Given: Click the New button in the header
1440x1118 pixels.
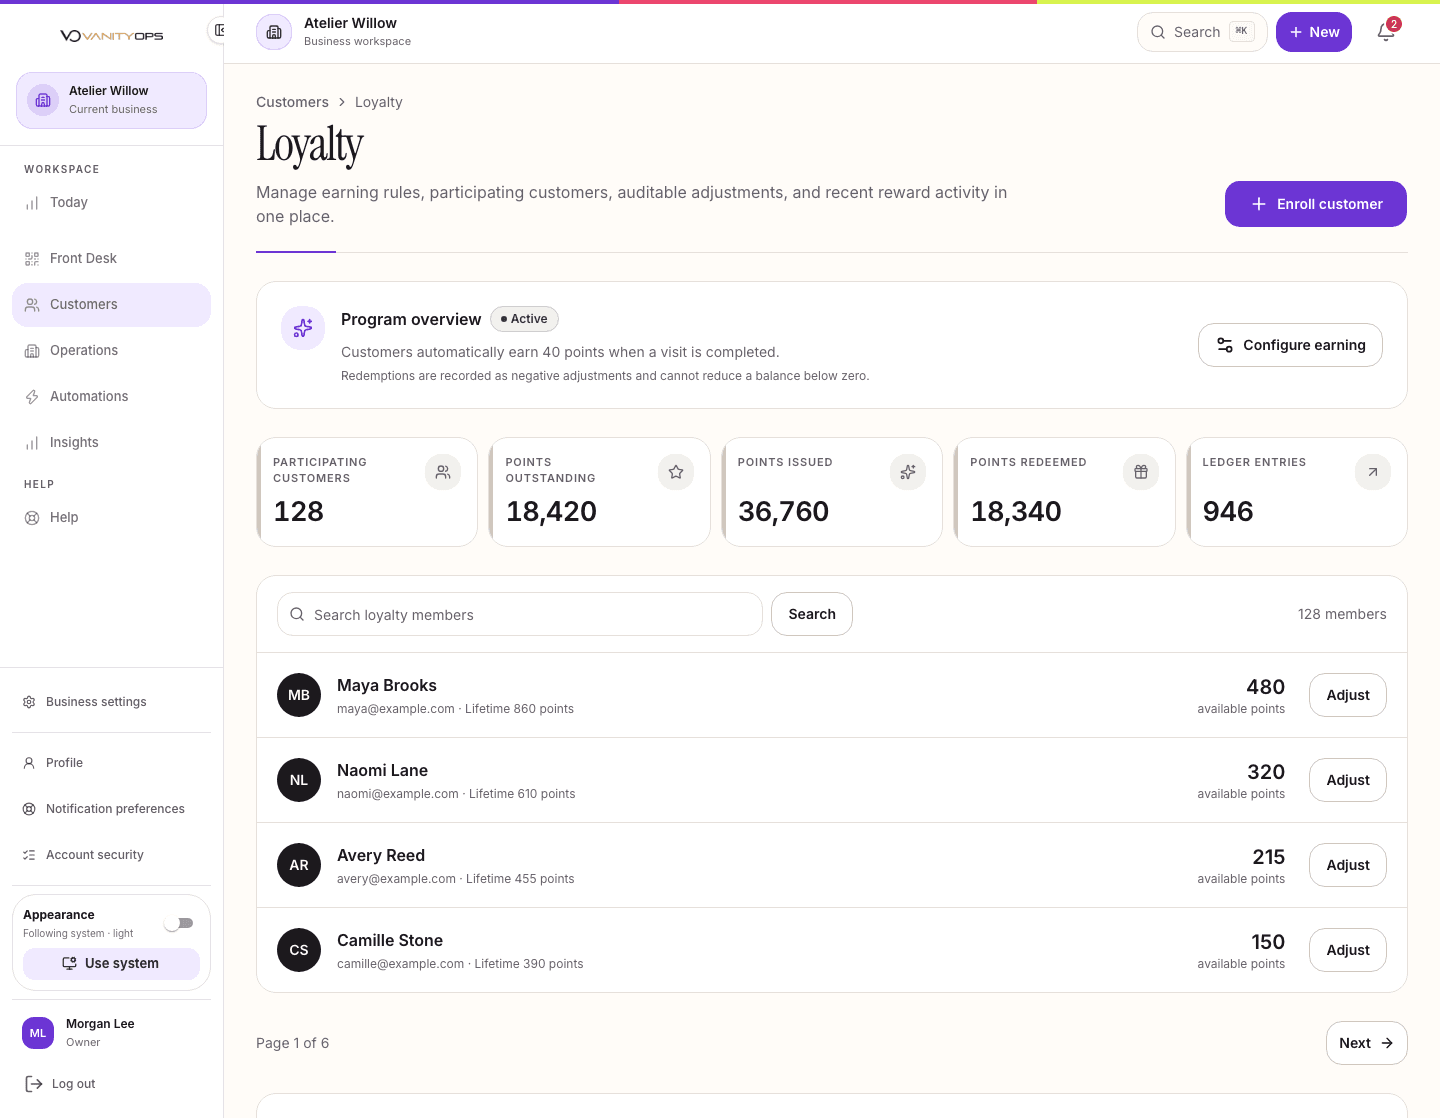Looking at the screenshot, I should 1314,32.
